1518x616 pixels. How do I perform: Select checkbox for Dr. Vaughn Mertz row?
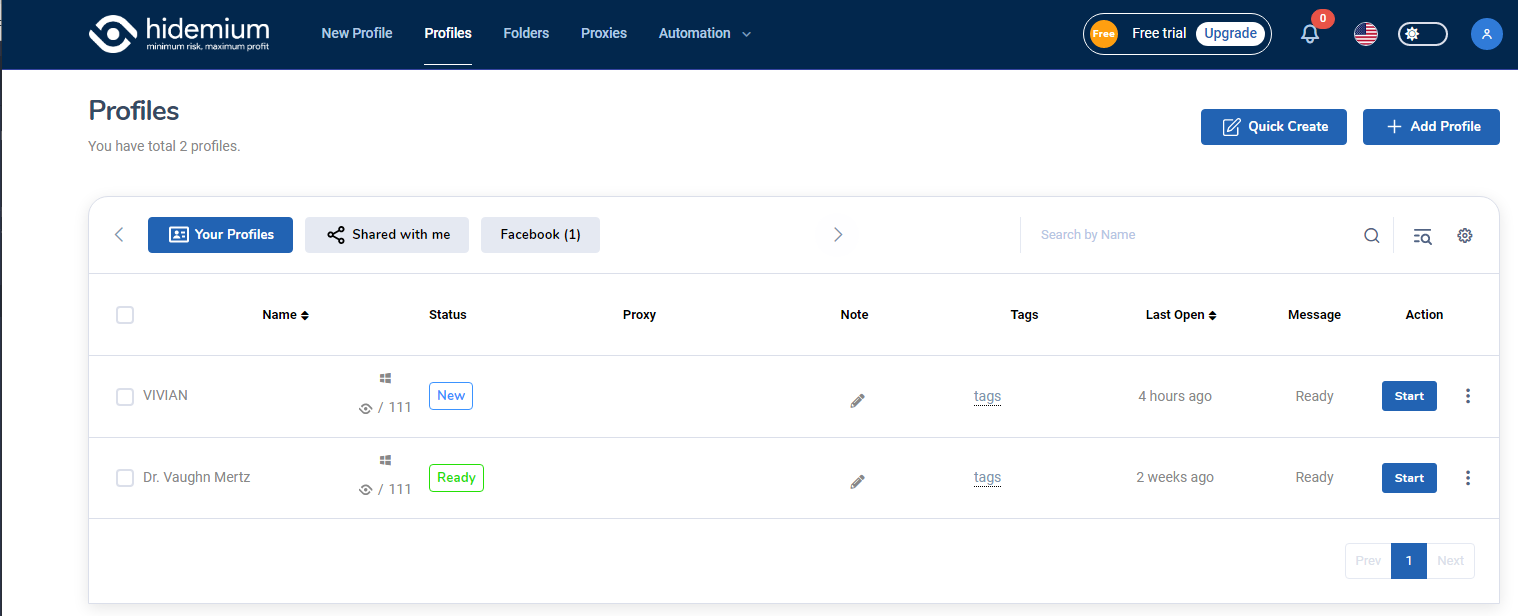[124, 477]
